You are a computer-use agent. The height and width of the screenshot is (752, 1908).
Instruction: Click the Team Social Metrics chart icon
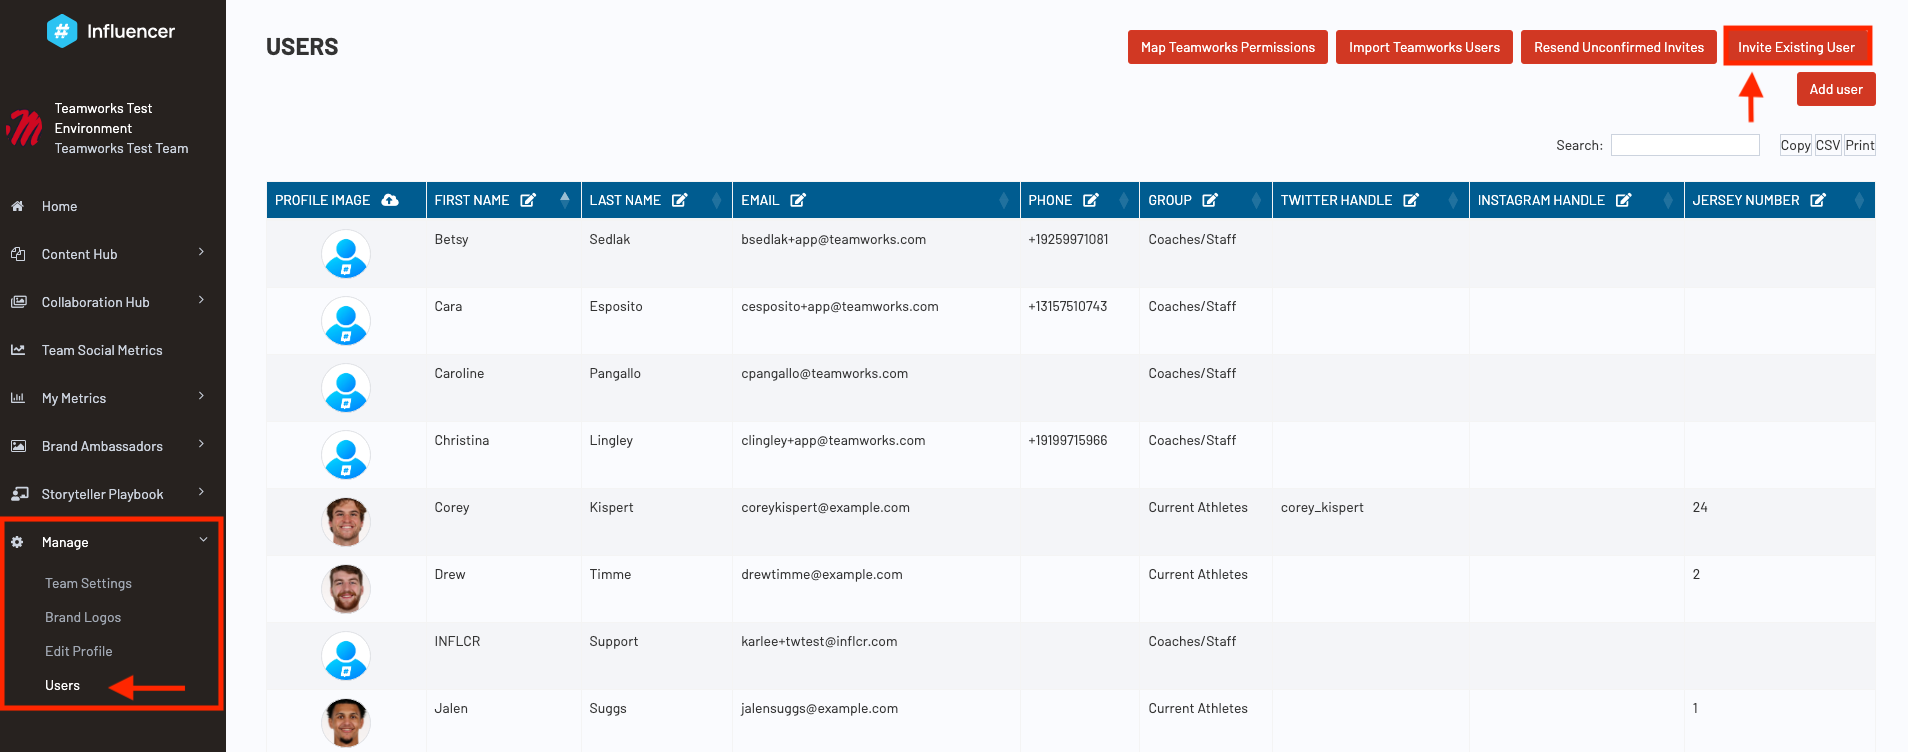18,350
